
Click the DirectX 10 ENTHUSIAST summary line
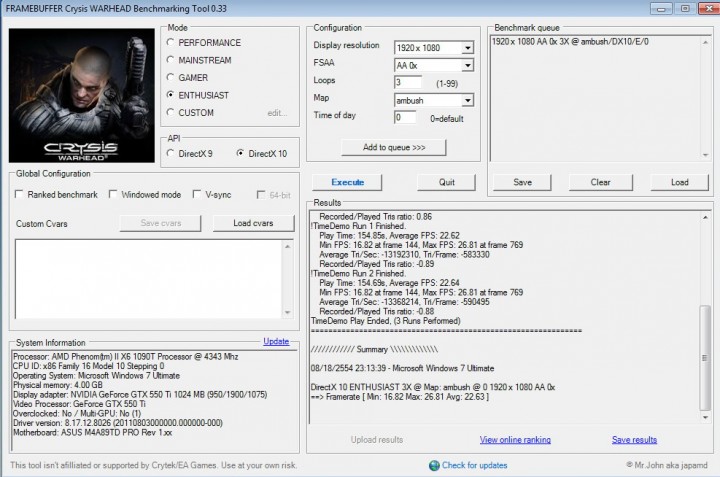433,387
